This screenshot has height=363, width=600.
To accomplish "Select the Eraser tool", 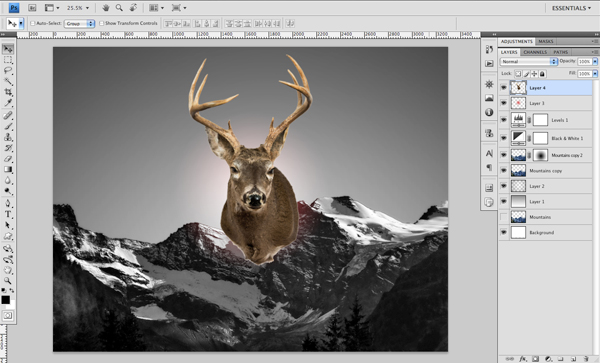I will pos(8,158).
